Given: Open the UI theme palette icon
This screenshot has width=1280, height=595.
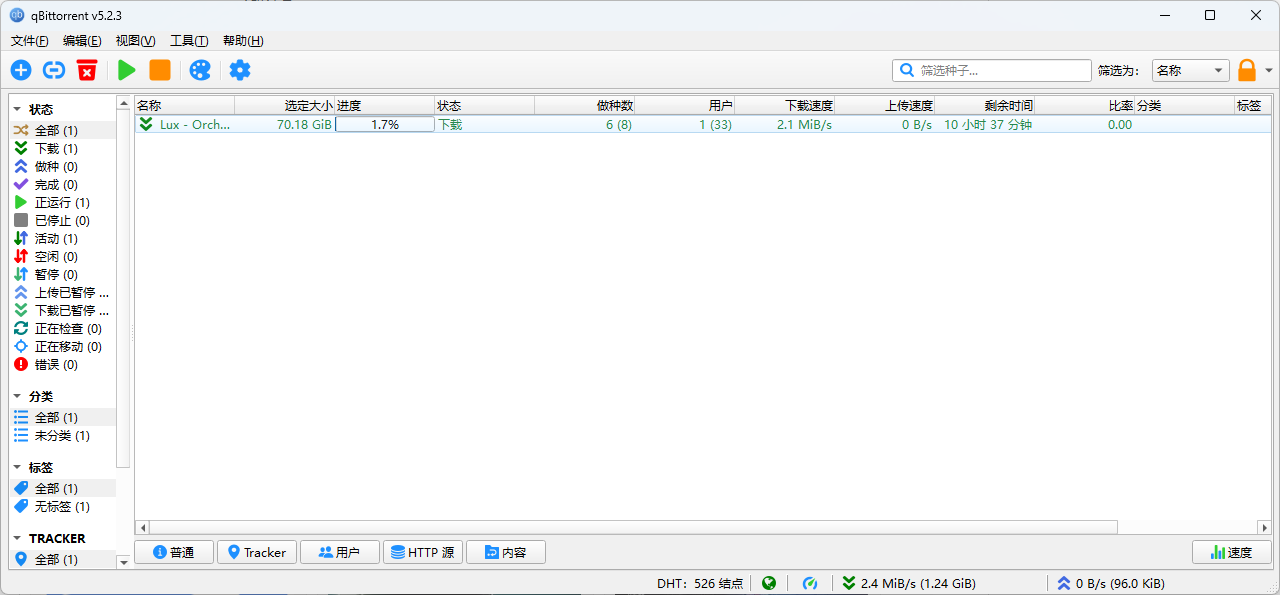Looking at the screenshot, I should pos(200,70).
